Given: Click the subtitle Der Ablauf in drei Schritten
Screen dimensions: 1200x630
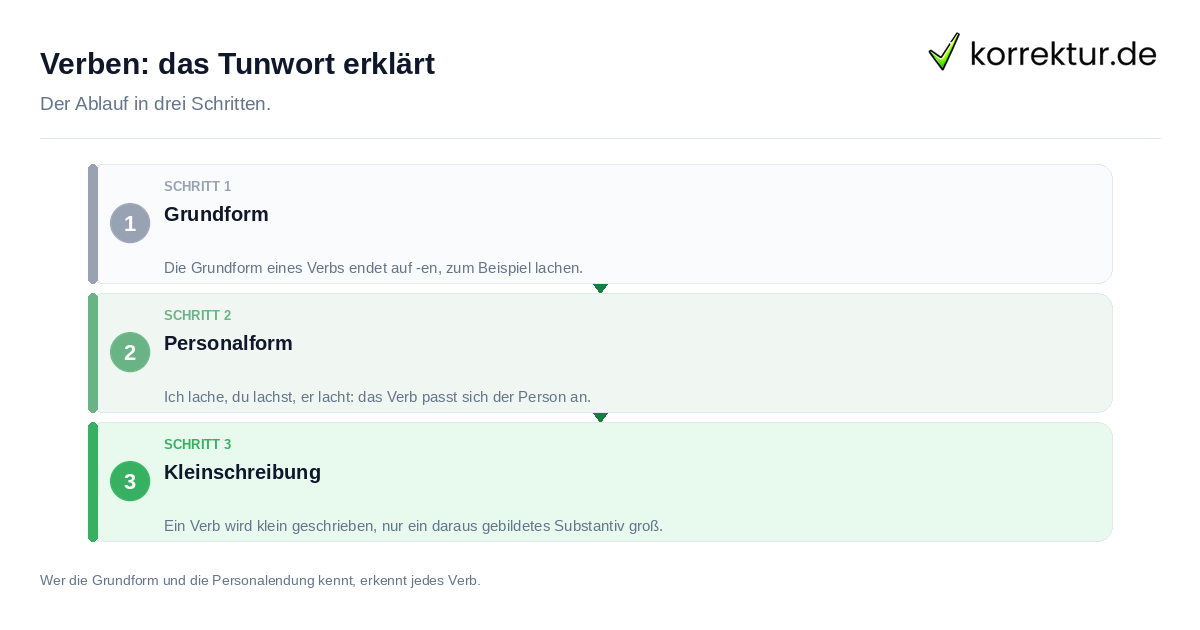Looking at the screenshot, I should (155, 104).
